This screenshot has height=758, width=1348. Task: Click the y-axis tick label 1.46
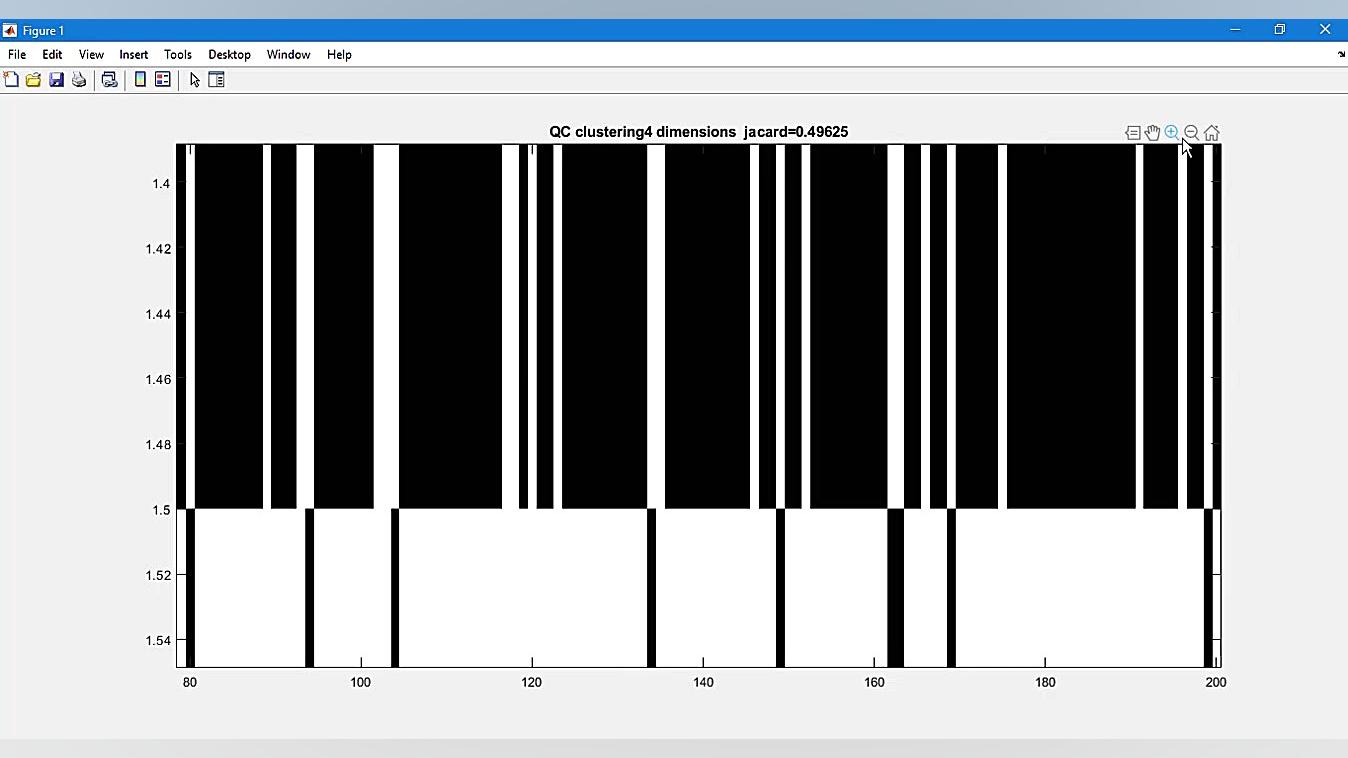coord(158,379)
